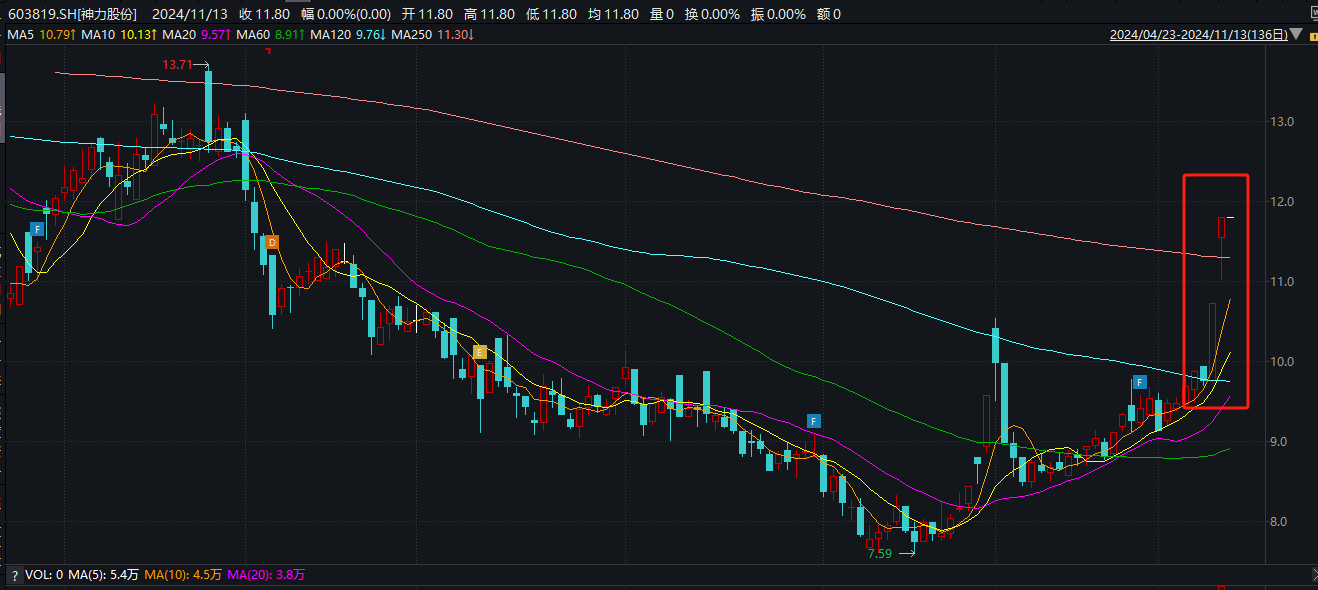Click the orange D marker on the chart
This screenshot has height=590, width=1318.
[271, 242]
